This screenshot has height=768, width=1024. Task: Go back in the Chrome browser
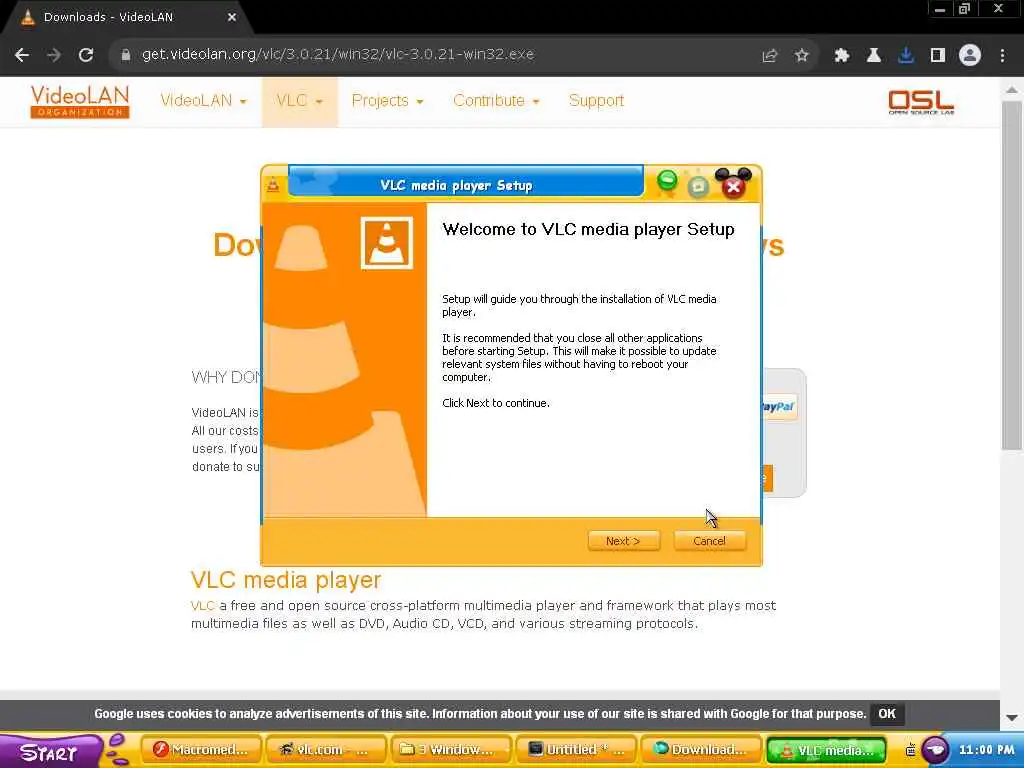[22, 55]
